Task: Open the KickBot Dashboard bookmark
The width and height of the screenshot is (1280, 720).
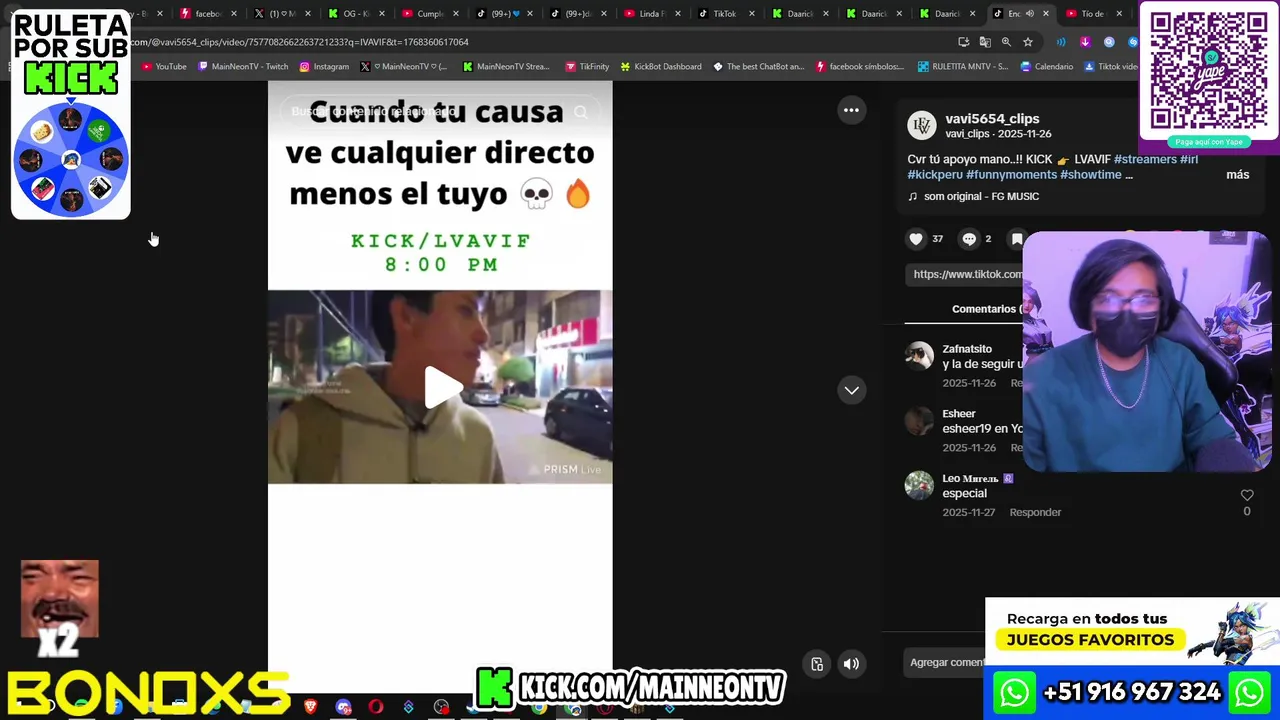Action: pos(661,67)
